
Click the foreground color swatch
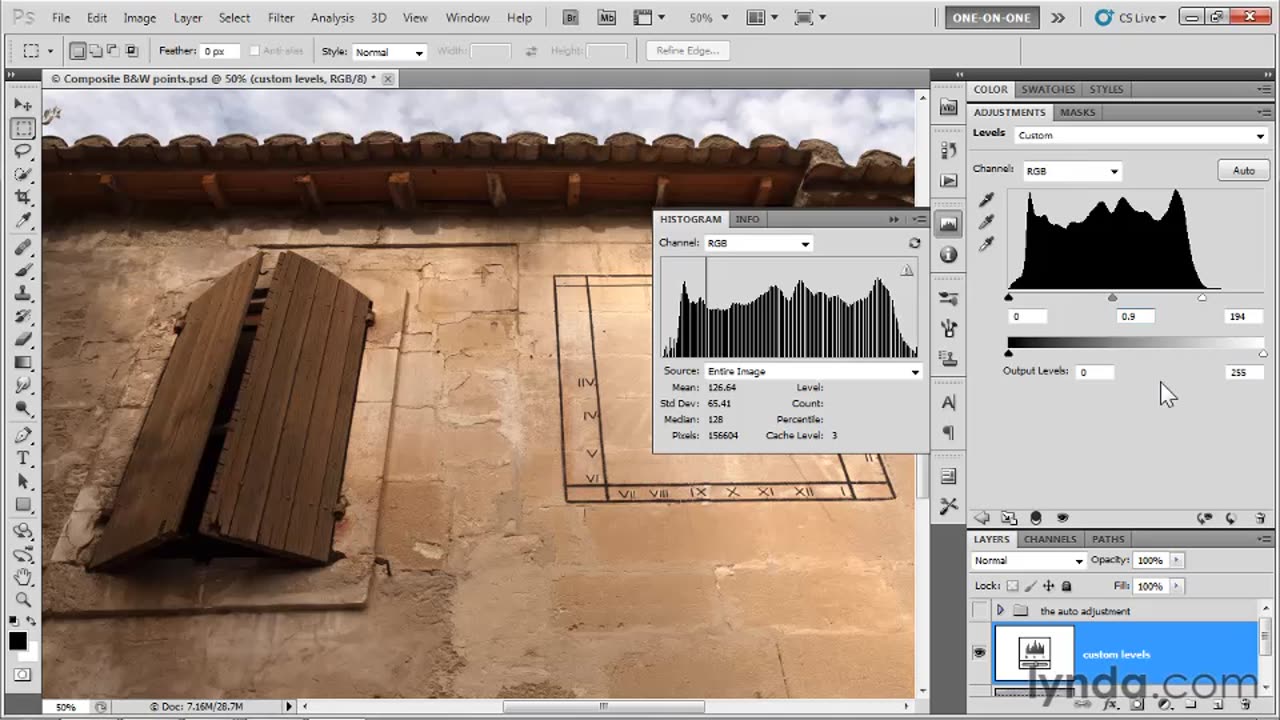(x=18, y=642)
